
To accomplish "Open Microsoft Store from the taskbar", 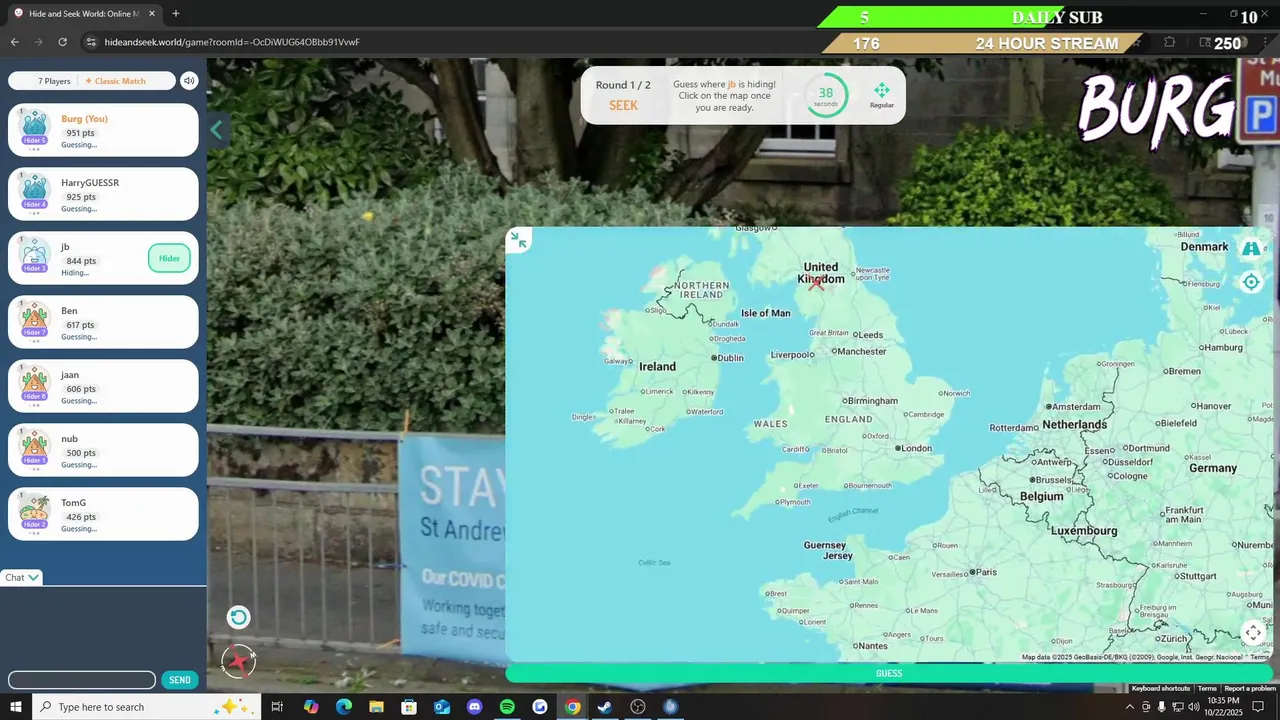I will (x=409, y=707).
